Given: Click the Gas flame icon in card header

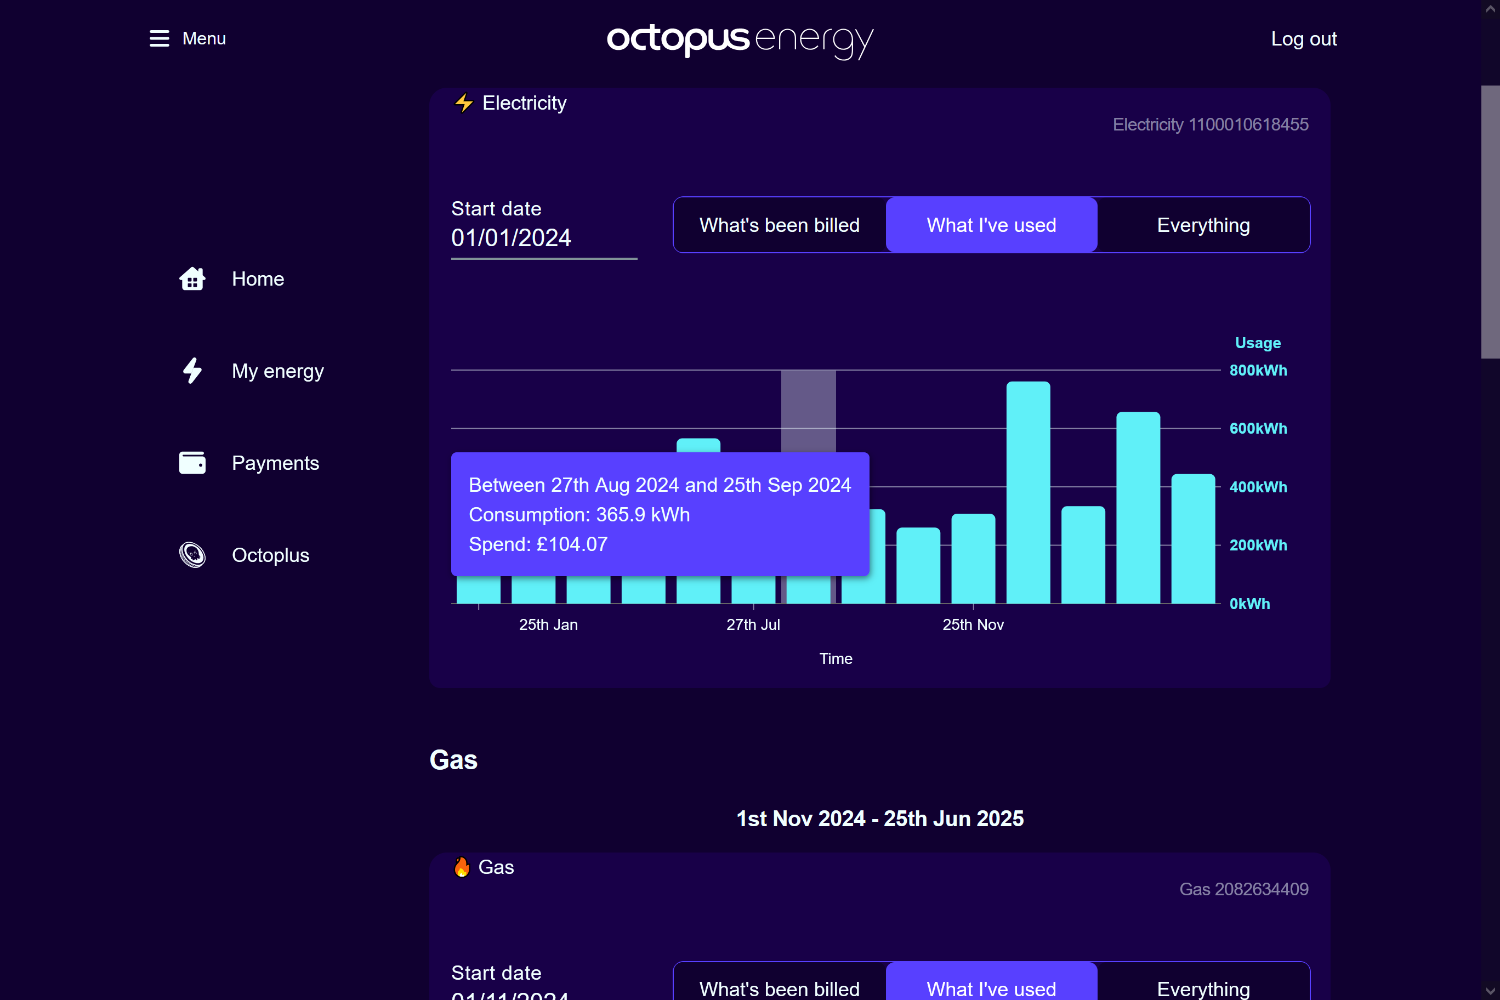Looking at the screenshot, I should point(462,867).
